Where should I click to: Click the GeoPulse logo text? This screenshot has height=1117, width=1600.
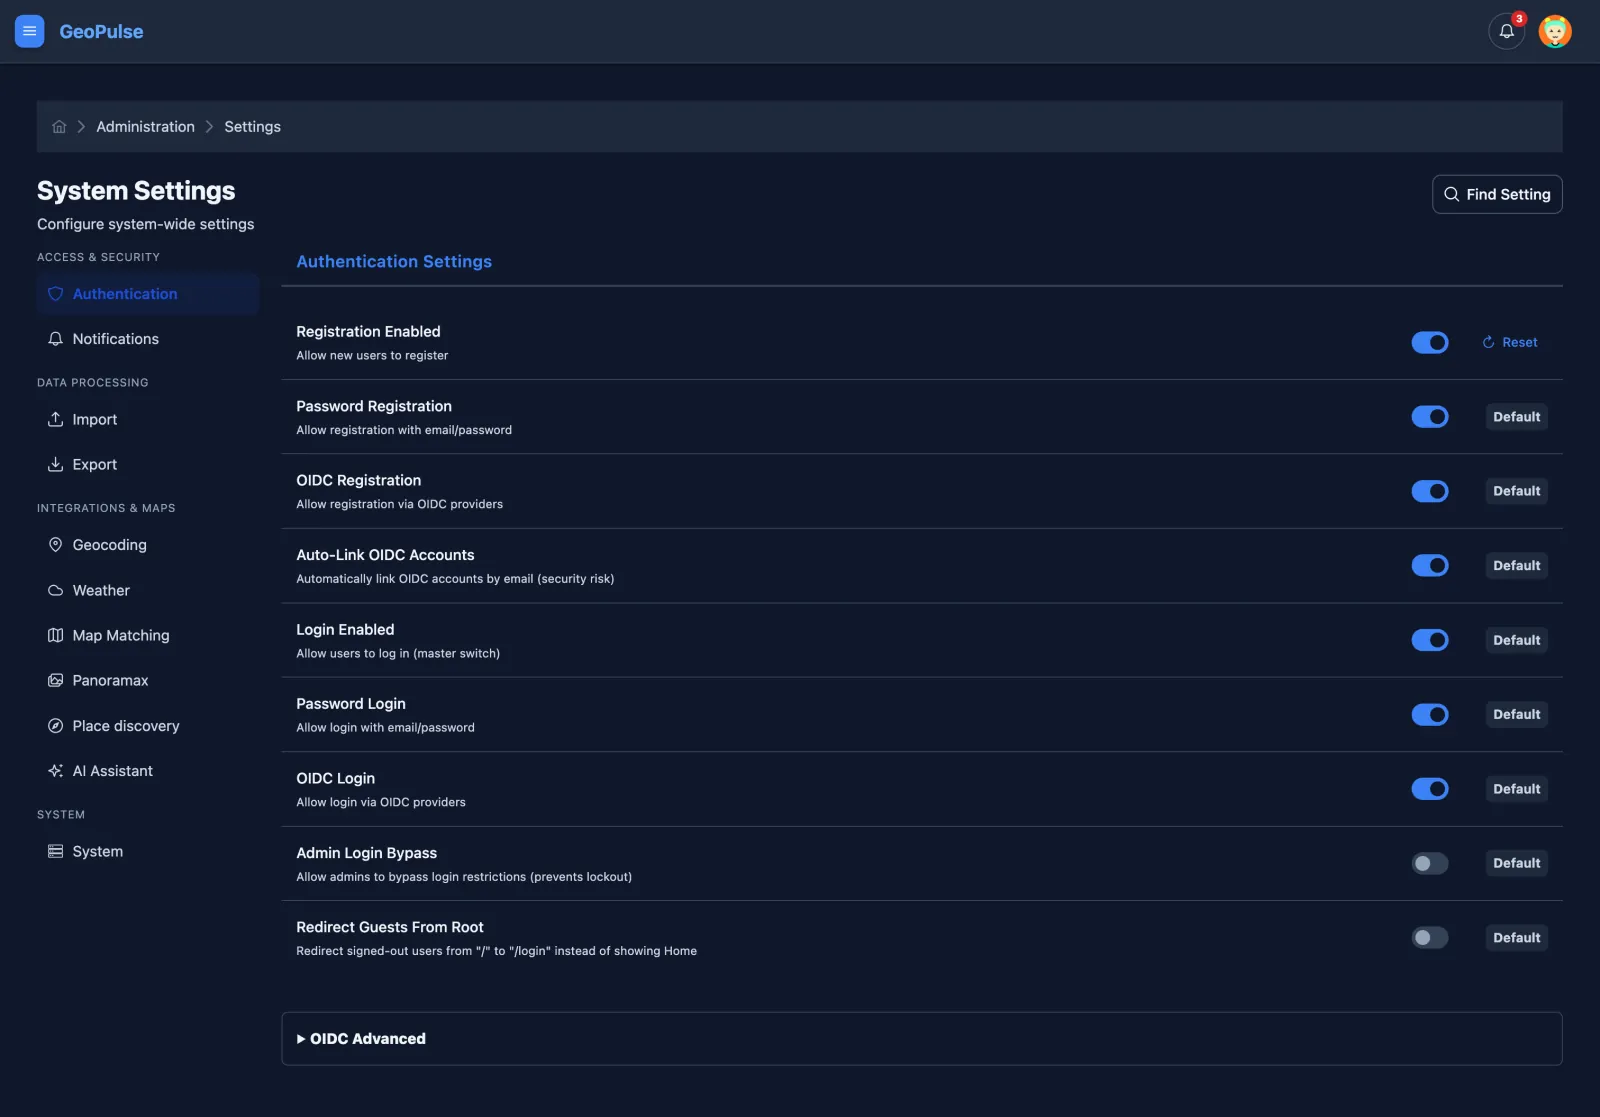click(x=101, y=31)
